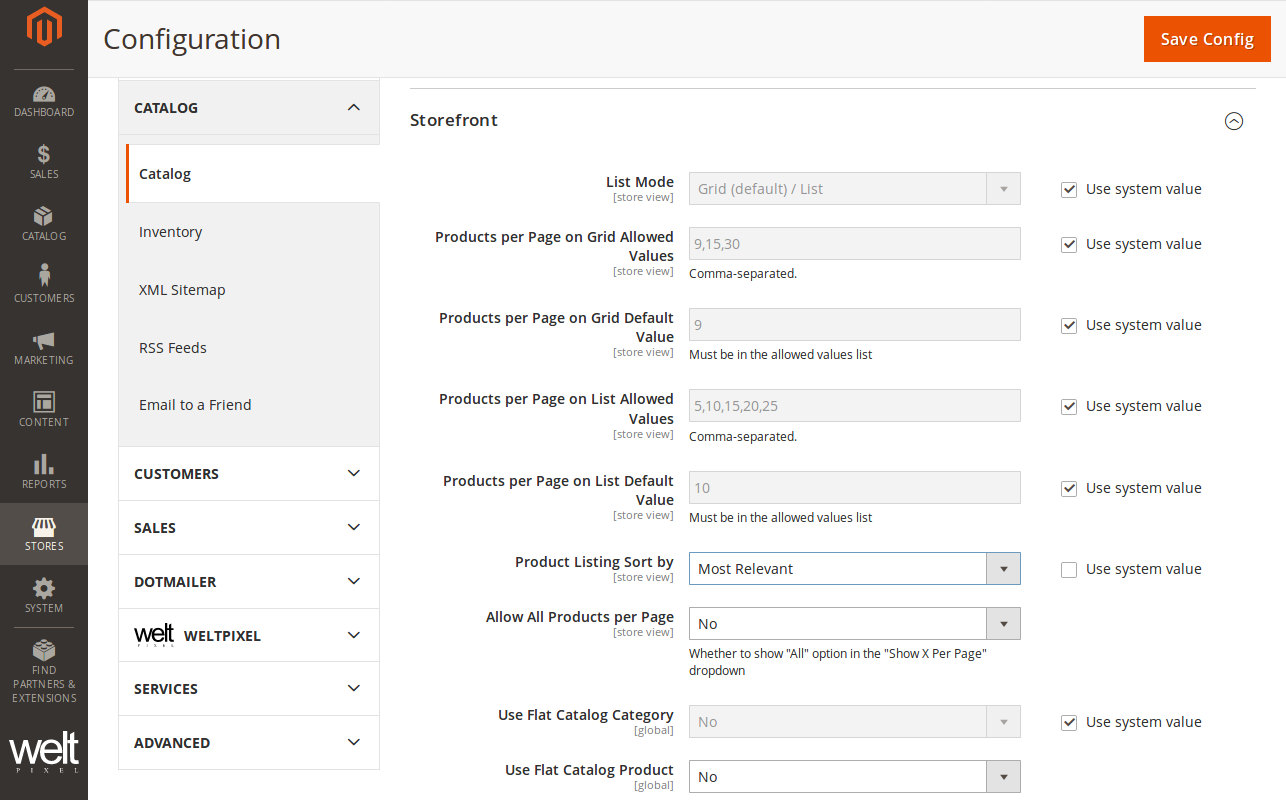Click the Save Config button
Screen dimensions: 1286x800
point(1206,39)
